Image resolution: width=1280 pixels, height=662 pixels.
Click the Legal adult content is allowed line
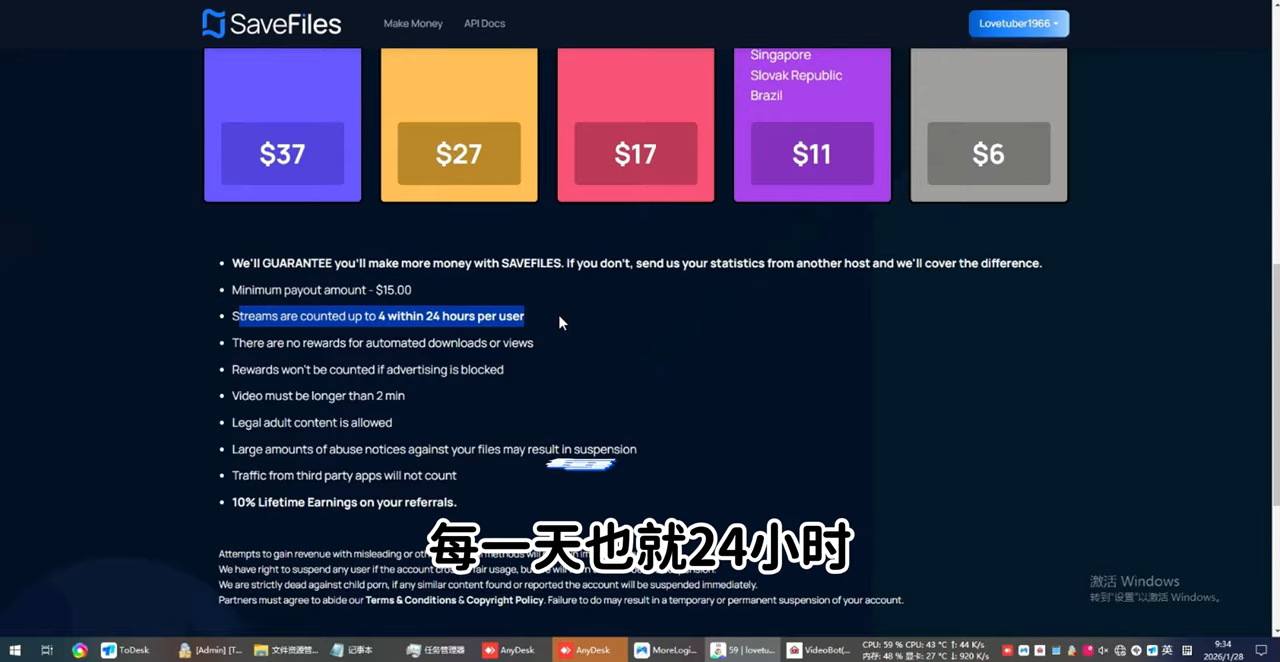pyautogui.click(x=312, y=423)
